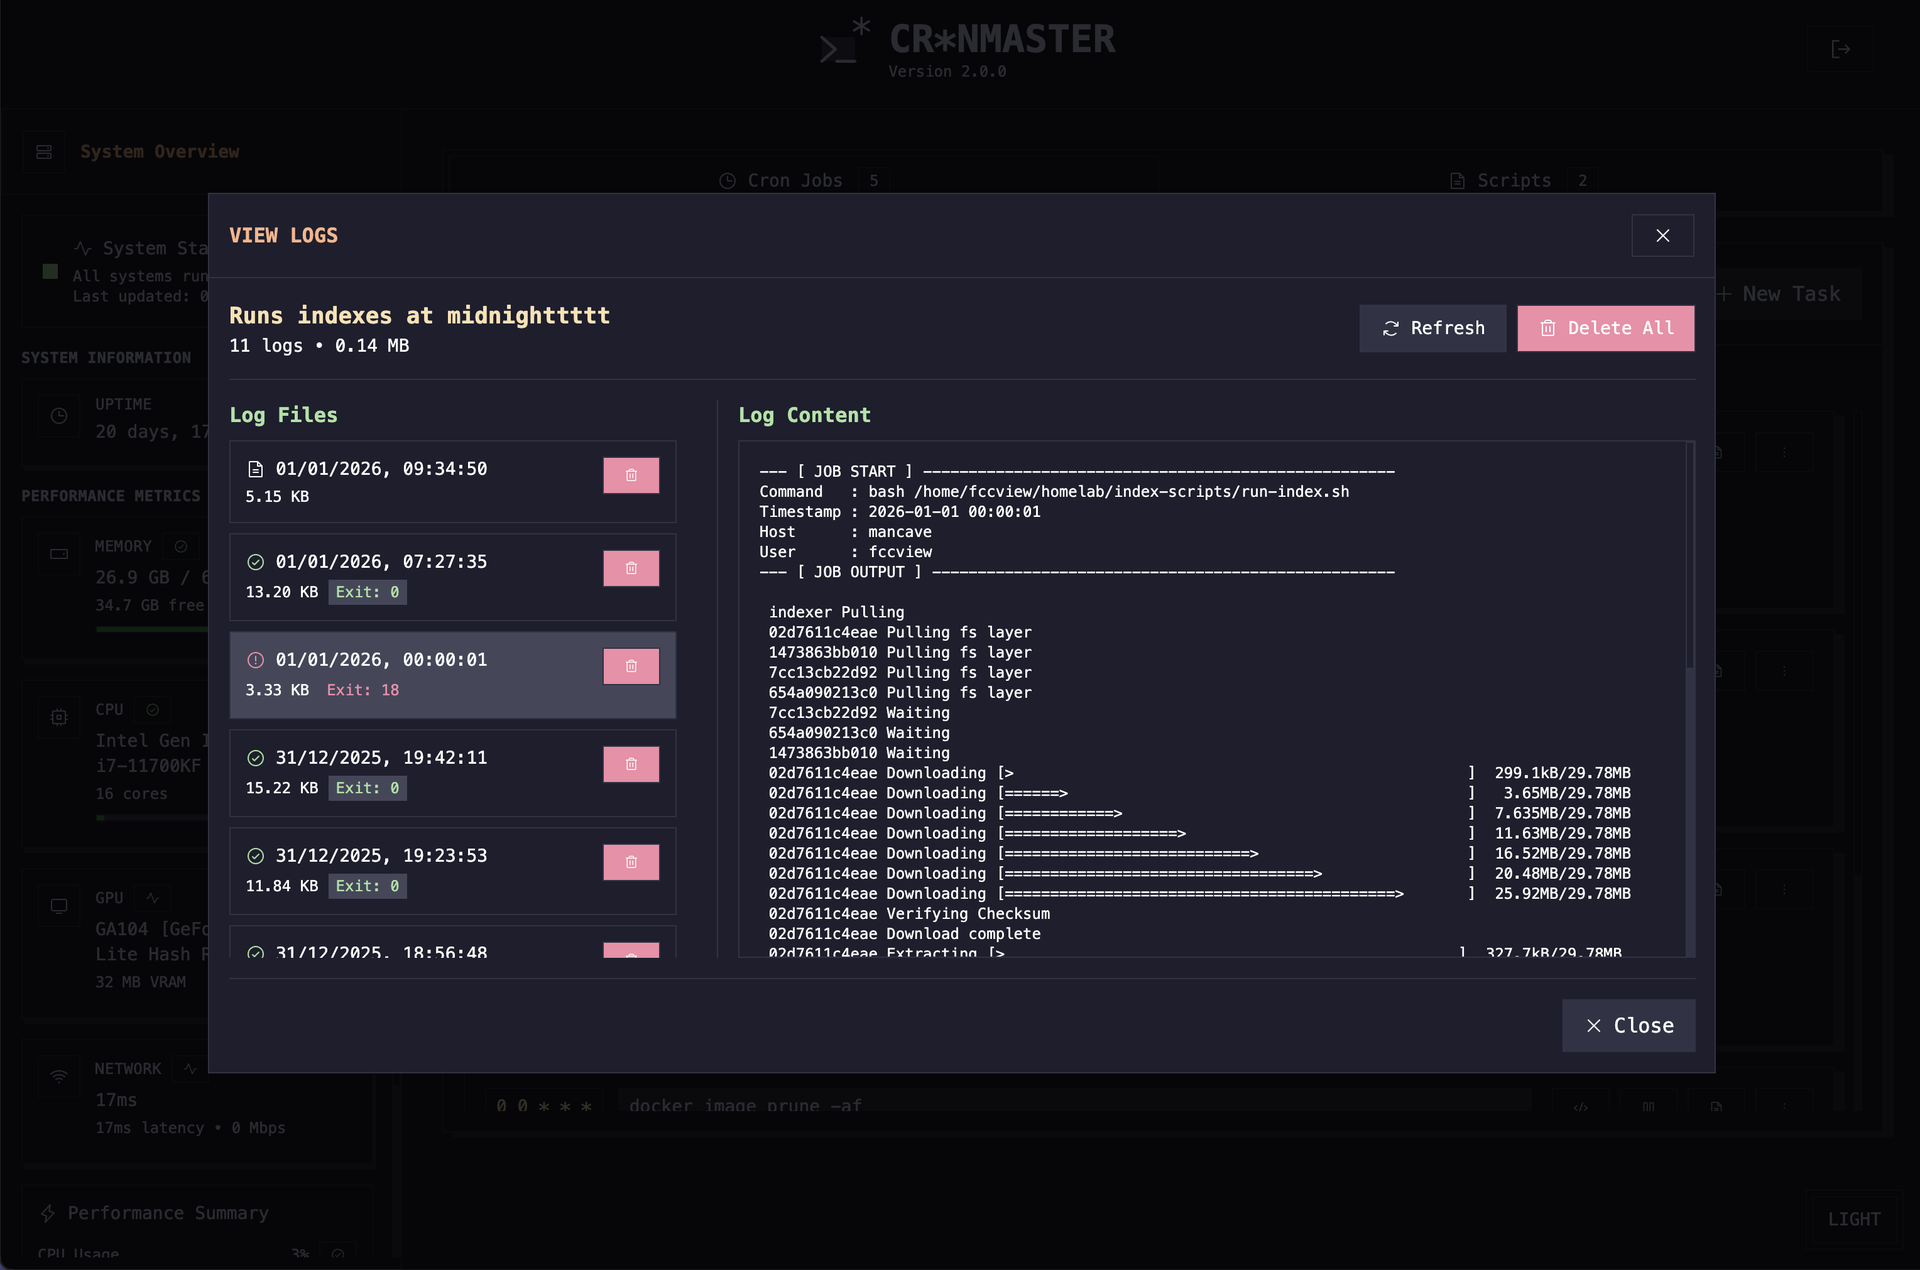Click the System Overview sidebar icon
The height and width of the screenshot is (1270, 1920).
click(x=44, y=152)
